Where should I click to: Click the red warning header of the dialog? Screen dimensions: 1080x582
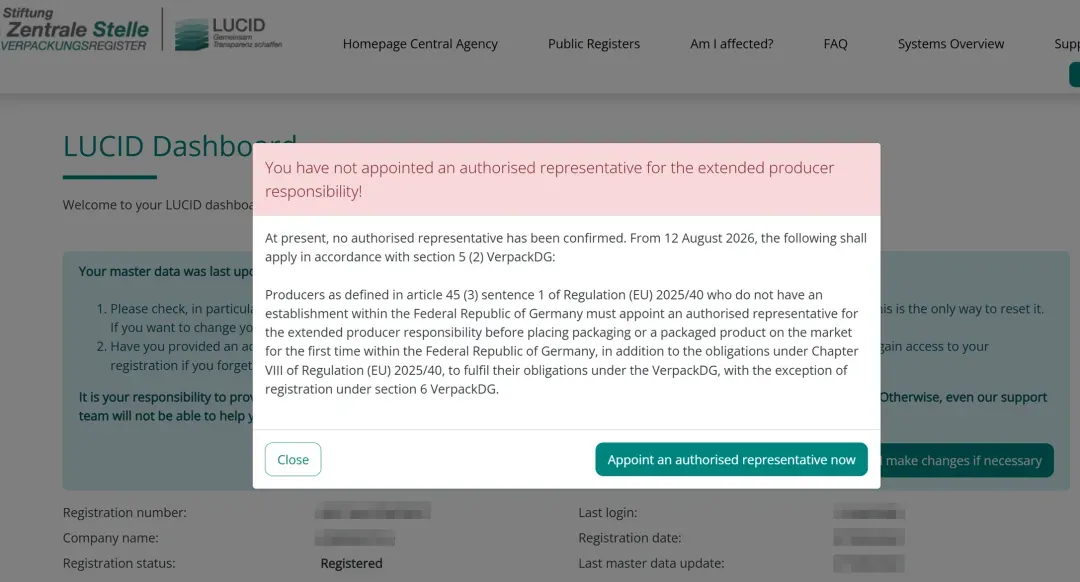566,180
